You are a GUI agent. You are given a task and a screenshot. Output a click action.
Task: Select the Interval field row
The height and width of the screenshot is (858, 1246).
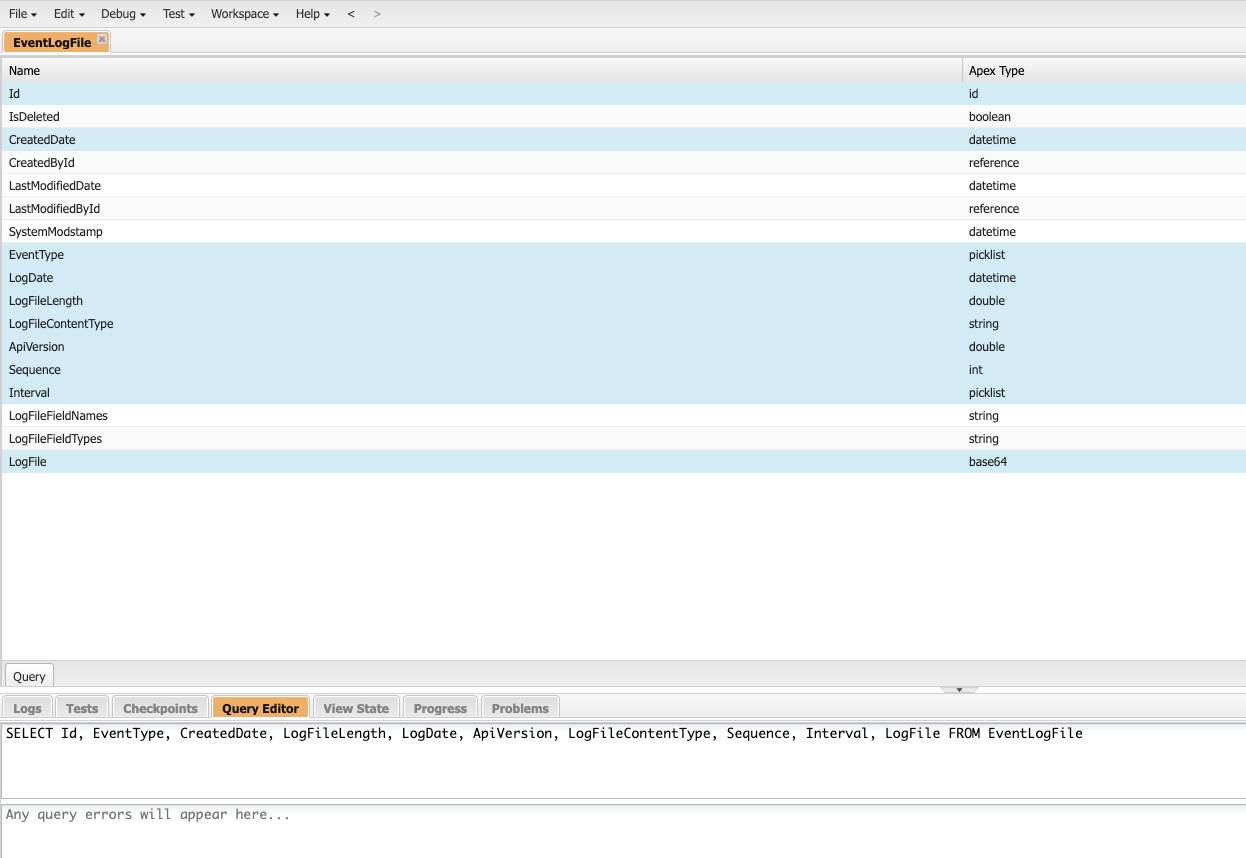pyautogui.click(x=623, y=393)
